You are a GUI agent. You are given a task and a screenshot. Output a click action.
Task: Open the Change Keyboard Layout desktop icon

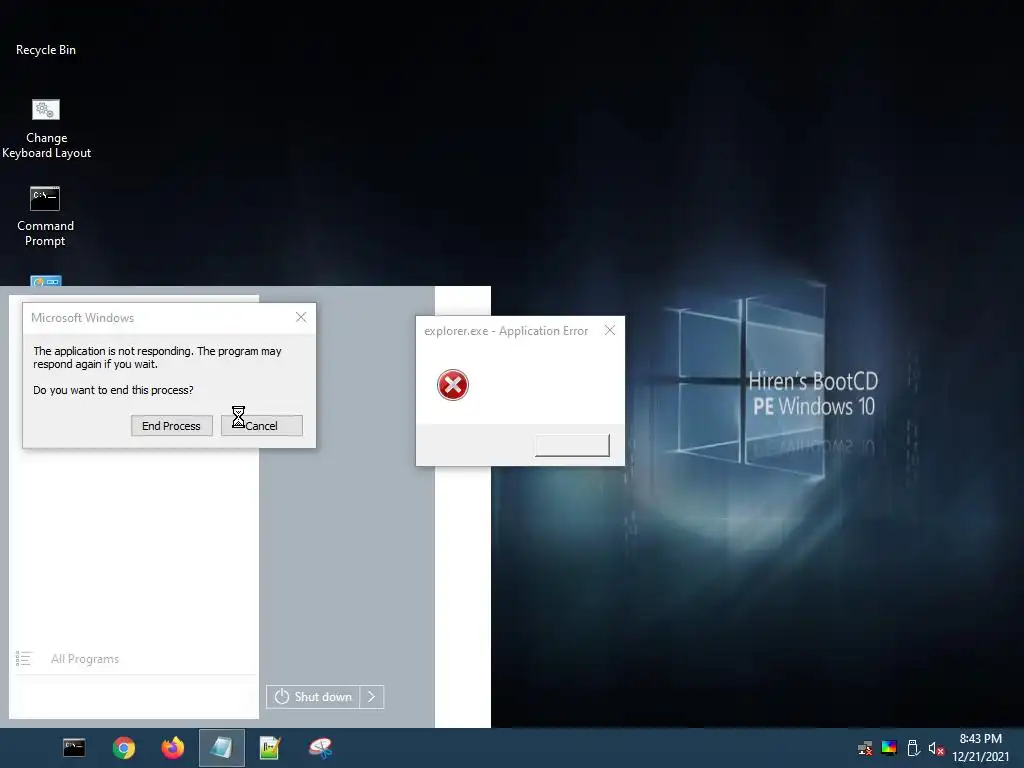[x=46, y=129]
